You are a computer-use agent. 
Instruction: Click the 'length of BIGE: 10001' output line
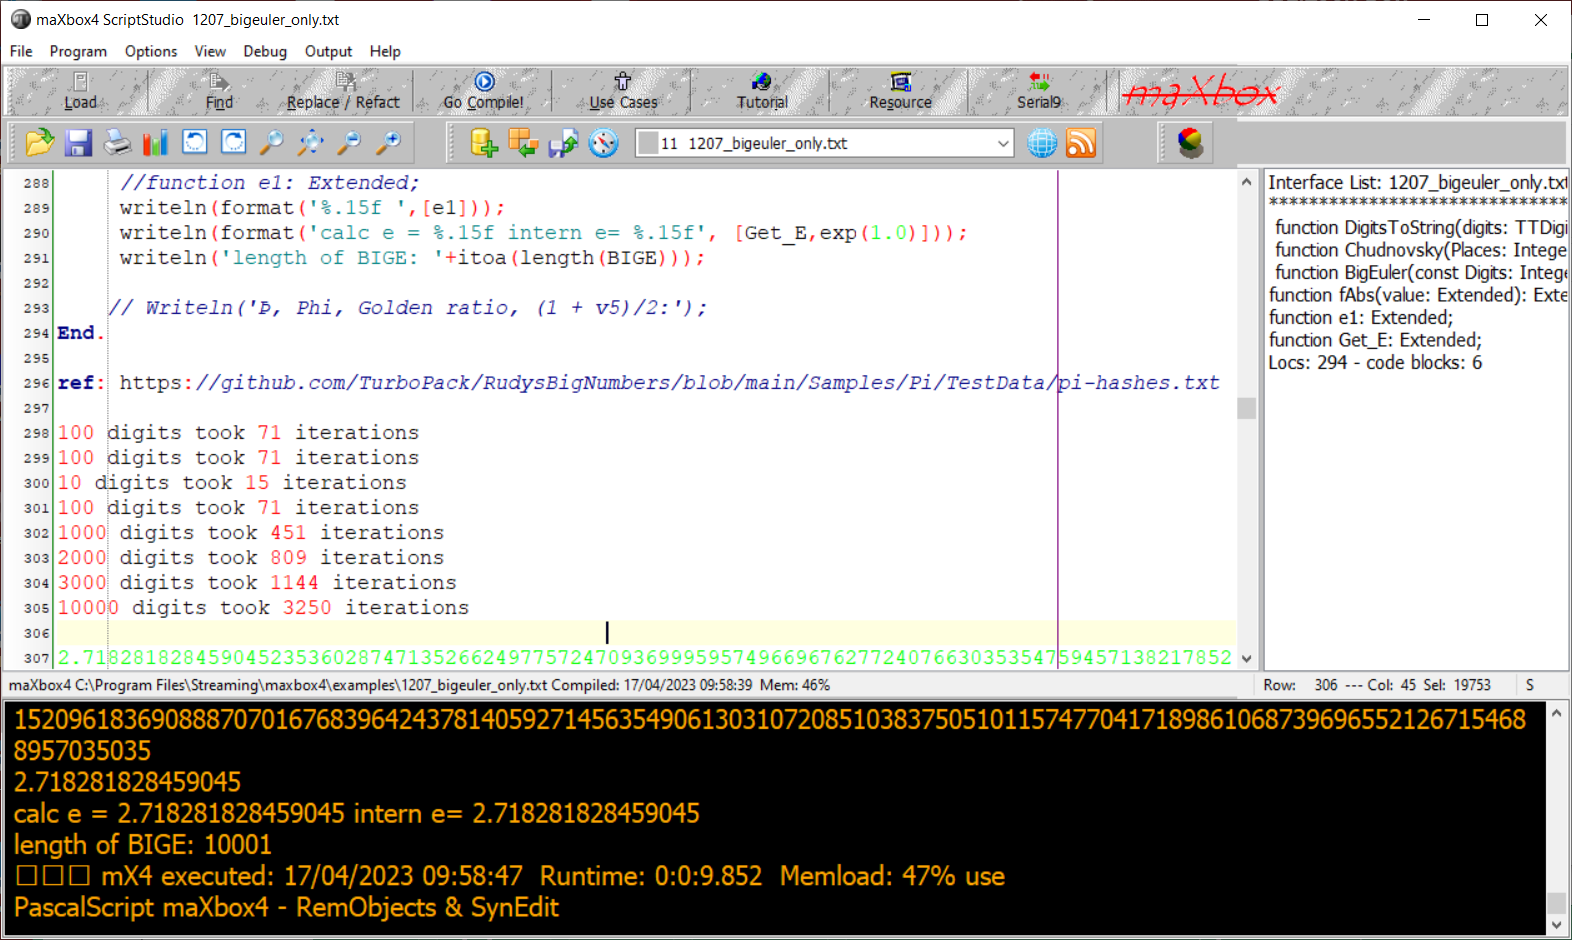click(143, 845)
